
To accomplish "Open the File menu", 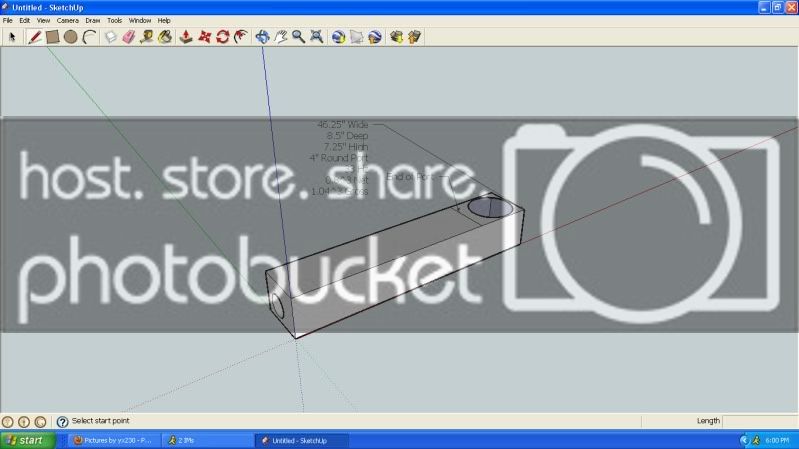I will 8,20.
